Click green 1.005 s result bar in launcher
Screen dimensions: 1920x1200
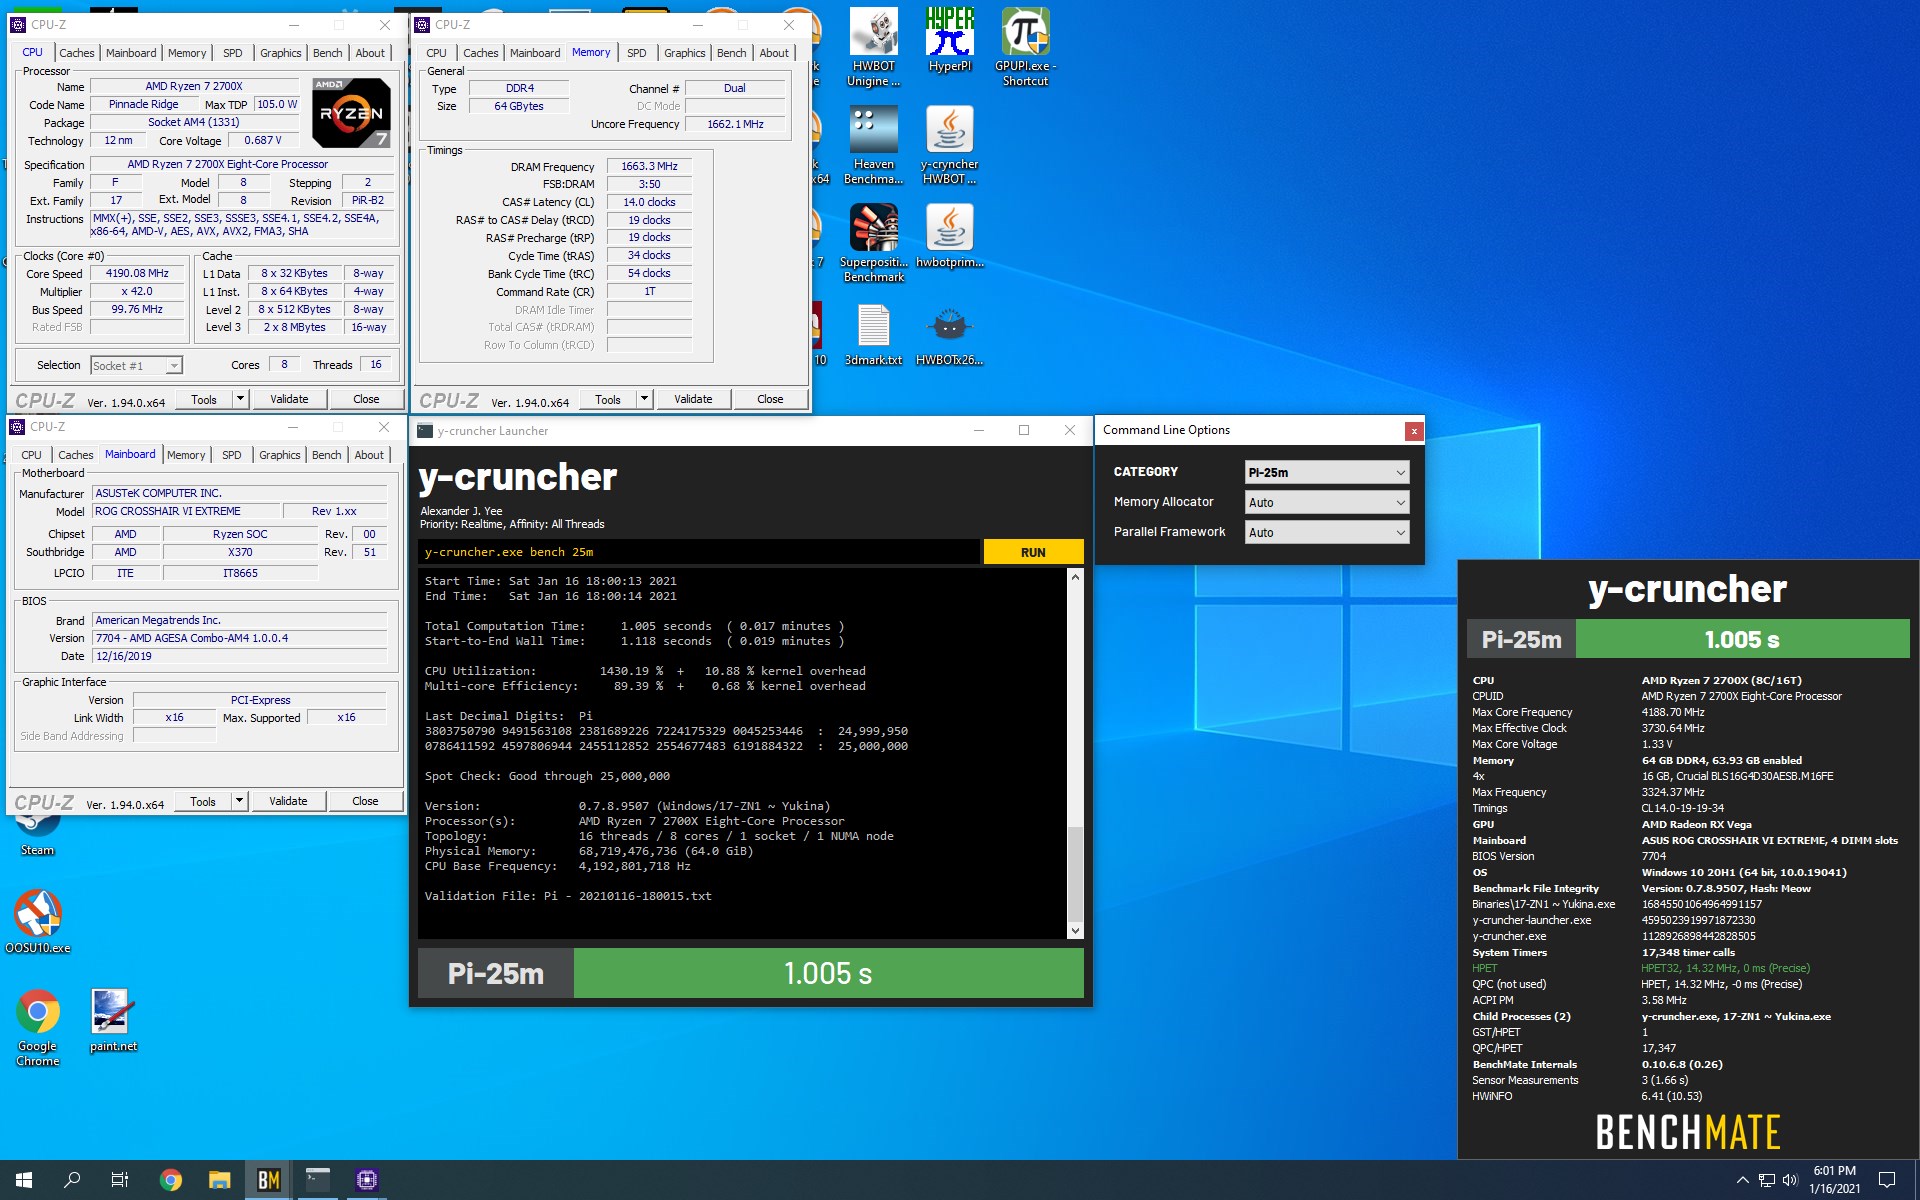click(x=828, y=973)
